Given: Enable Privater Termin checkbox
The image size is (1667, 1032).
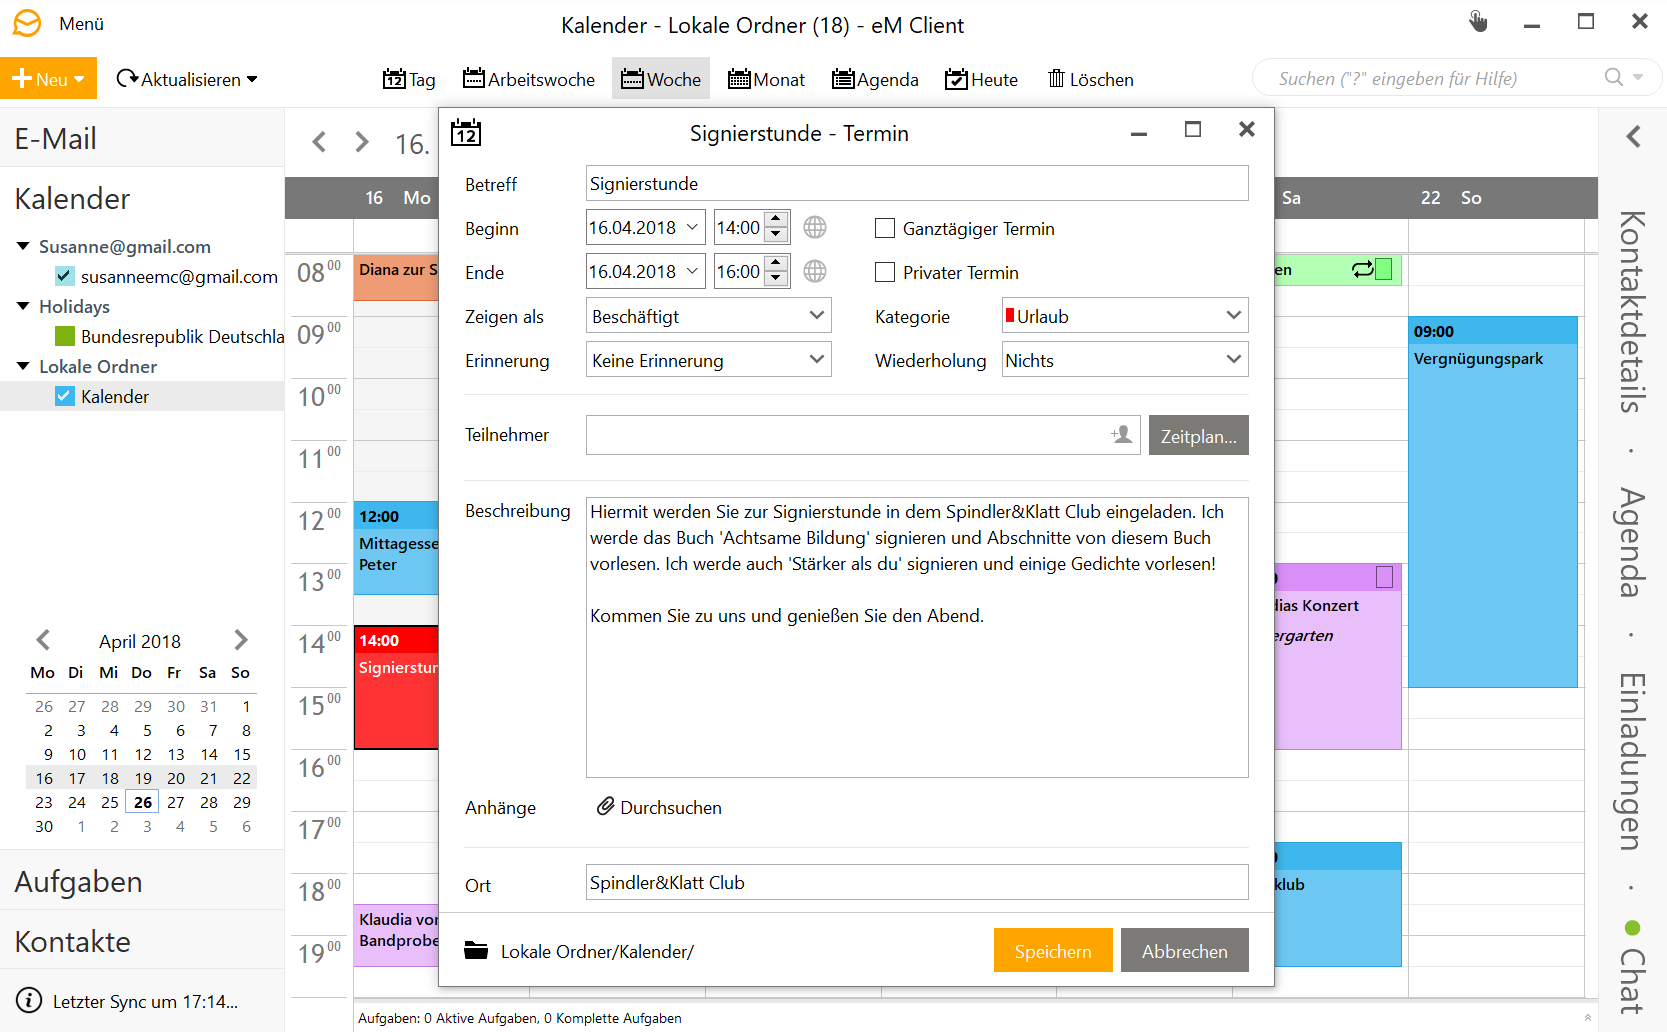Looking at the screenshot, I should coord(885,272).
